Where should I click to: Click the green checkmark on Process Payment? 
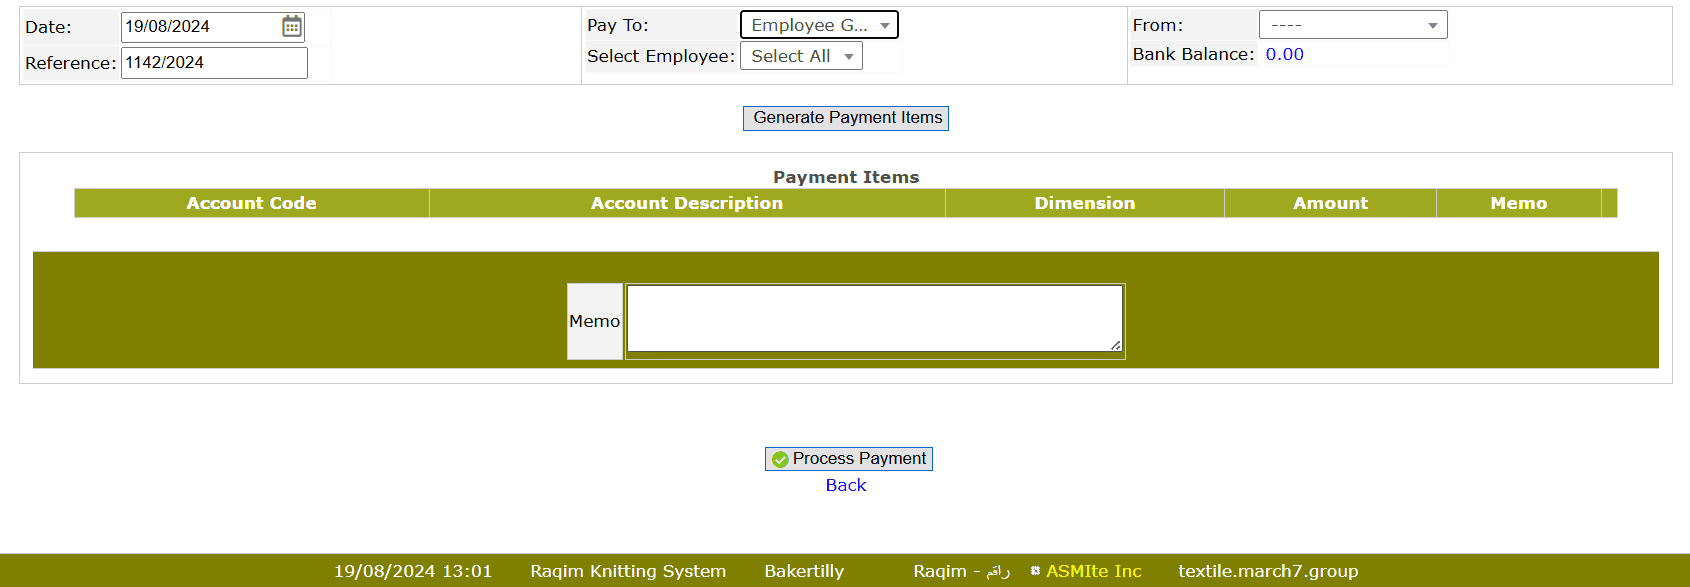[x=780, y=459]
